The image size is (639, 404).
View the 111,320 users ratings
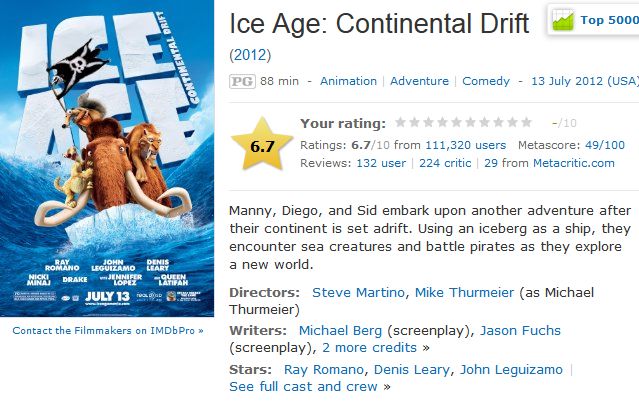click(465, 145)
